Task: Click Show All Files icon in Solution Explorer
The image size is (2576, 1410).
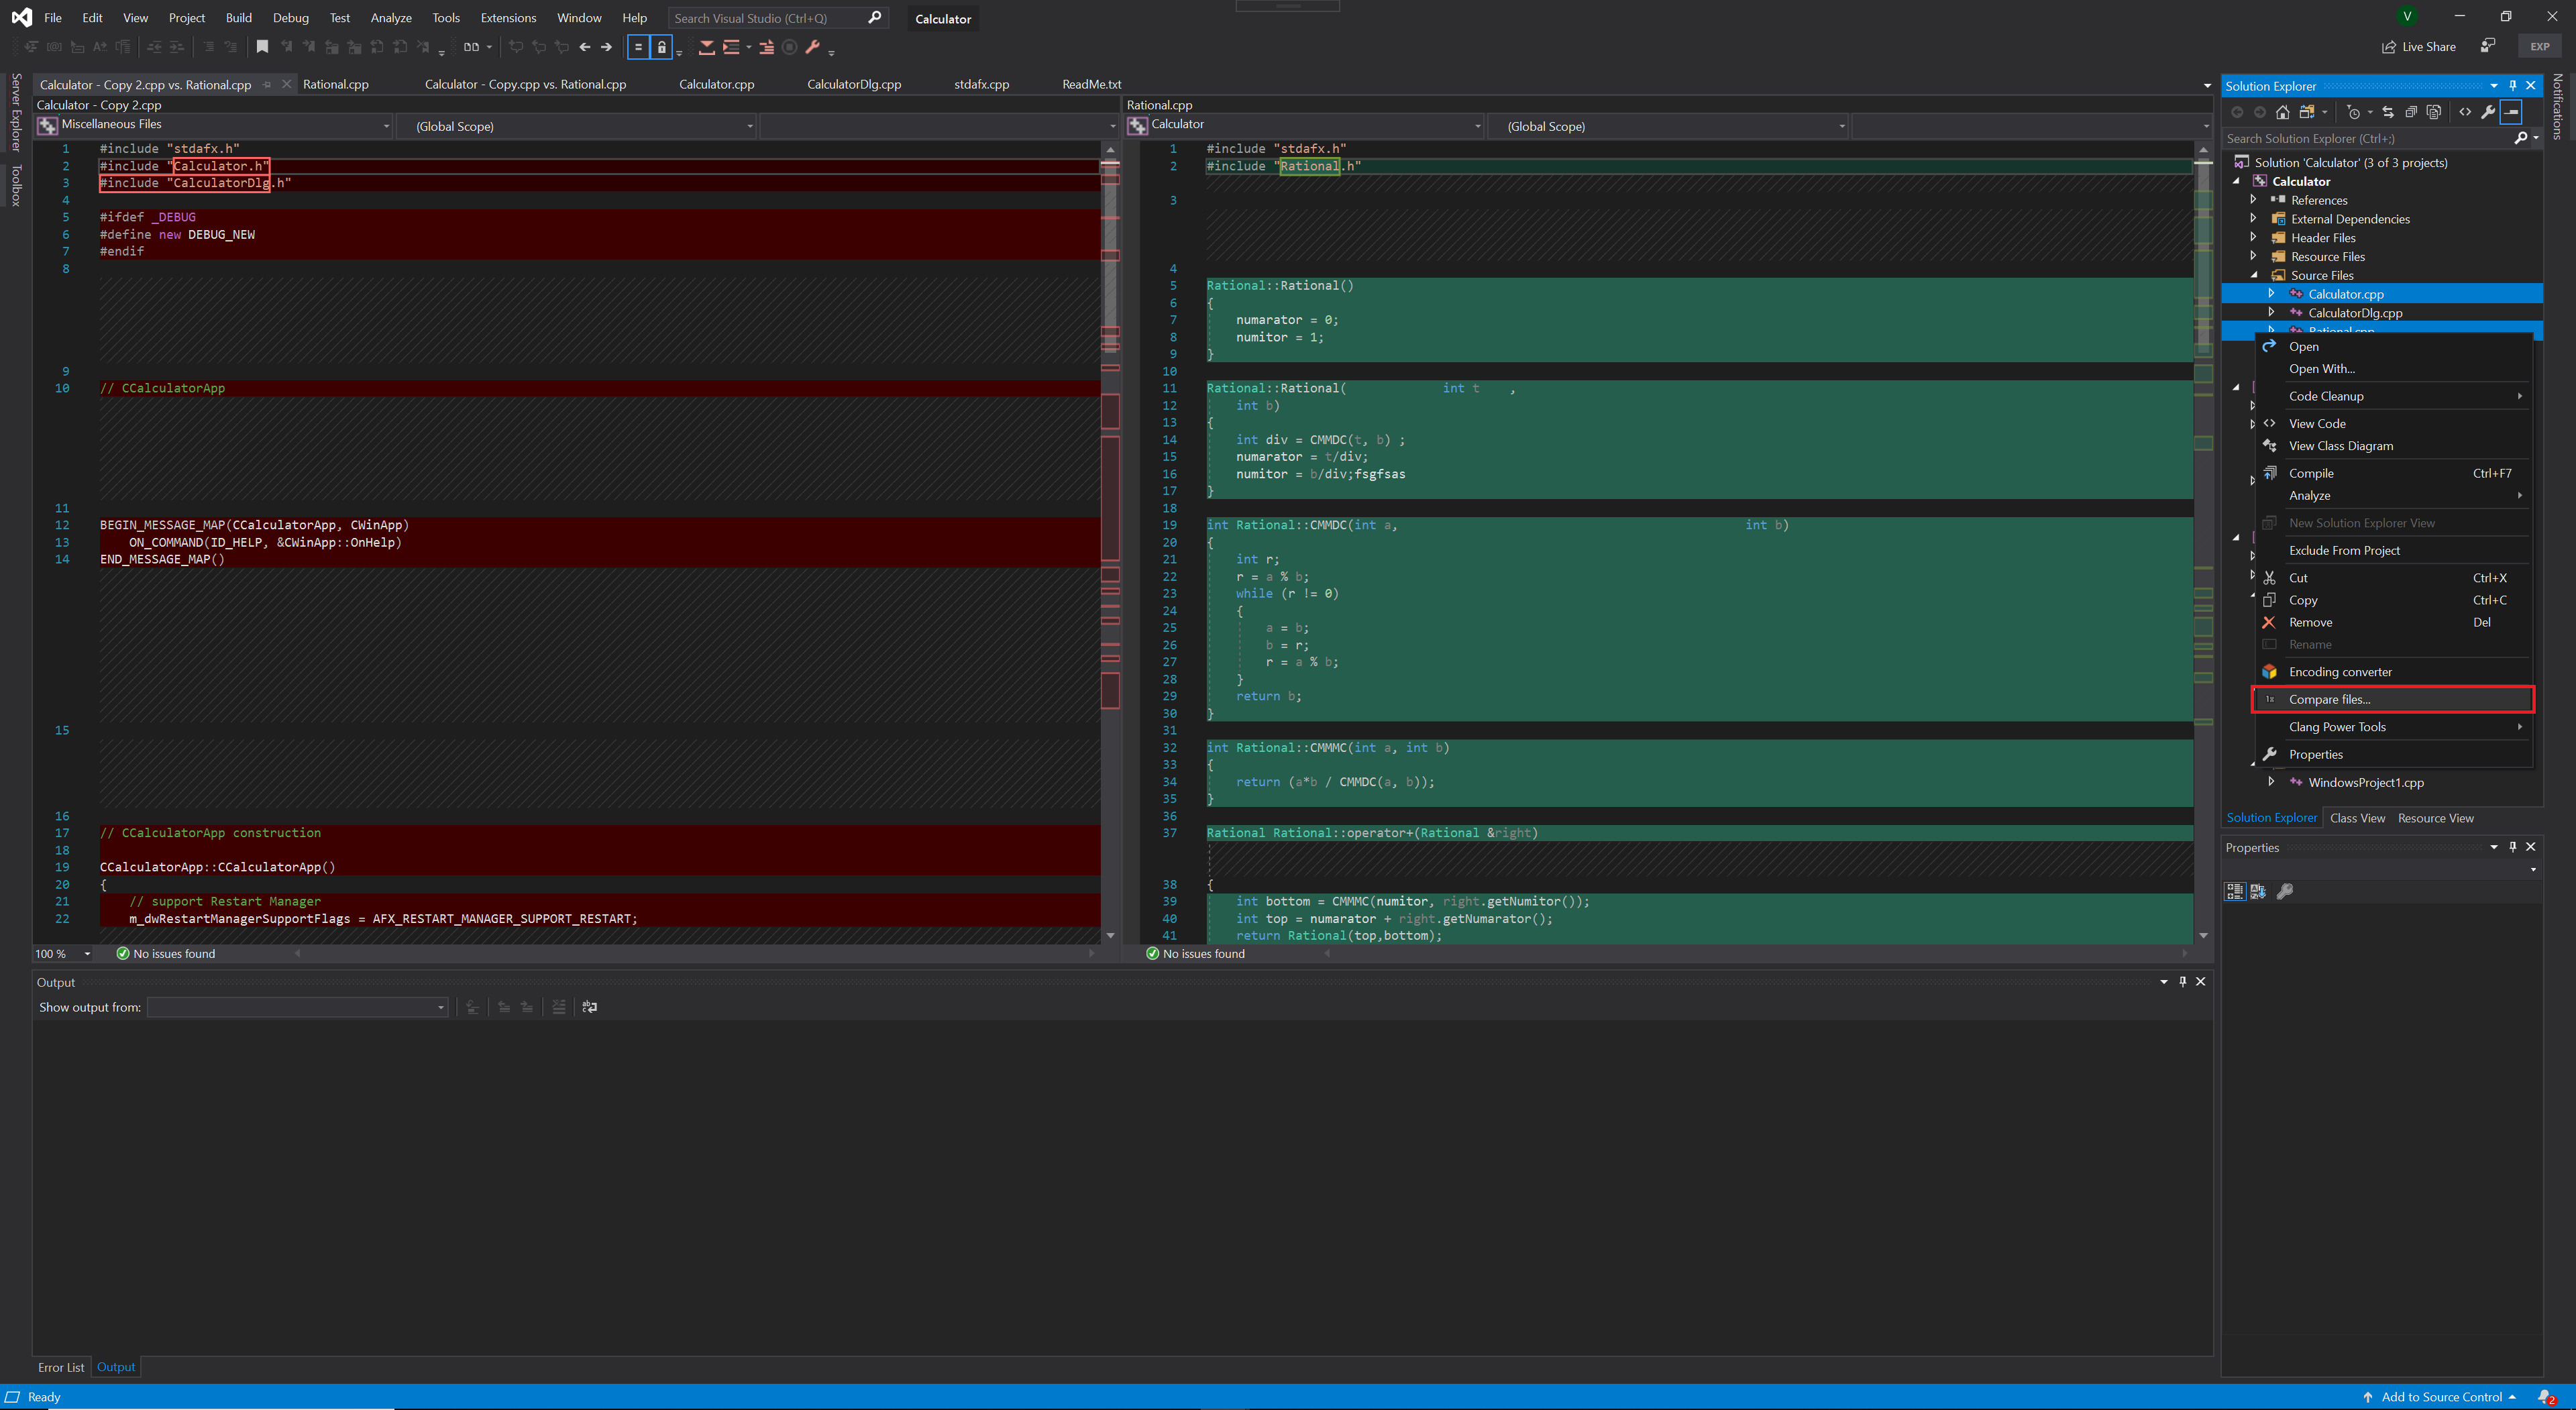Action: click(2434, 112)
